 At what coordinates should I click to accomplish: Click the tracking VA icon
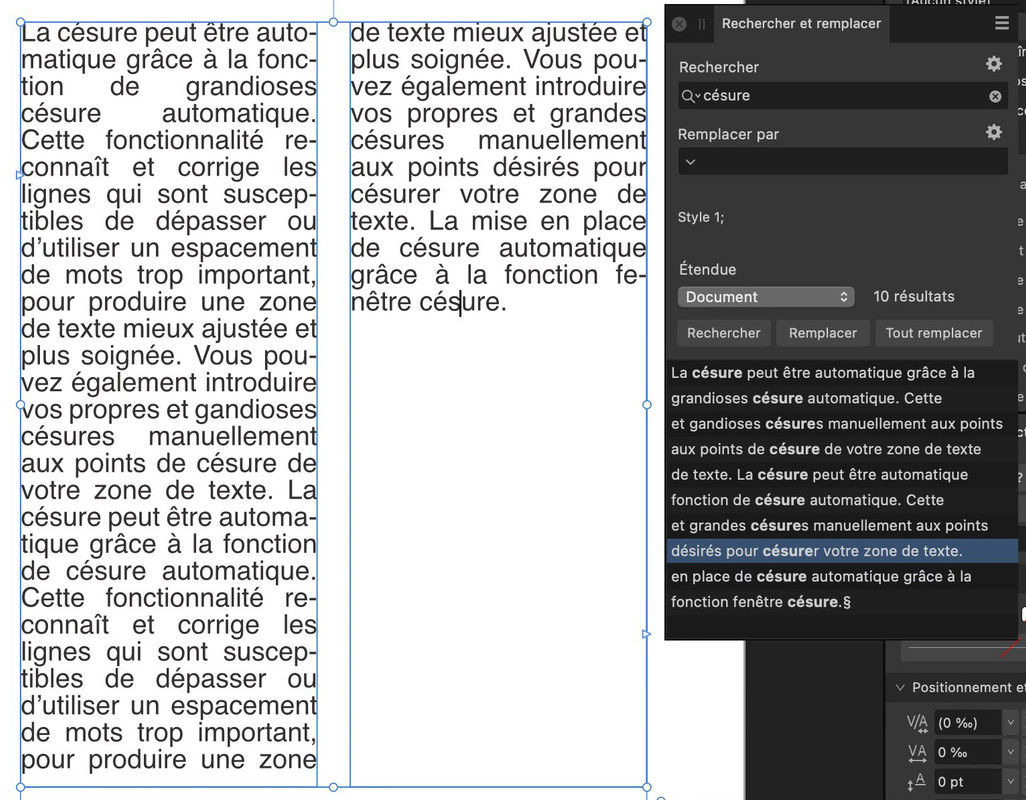(917, 753)
